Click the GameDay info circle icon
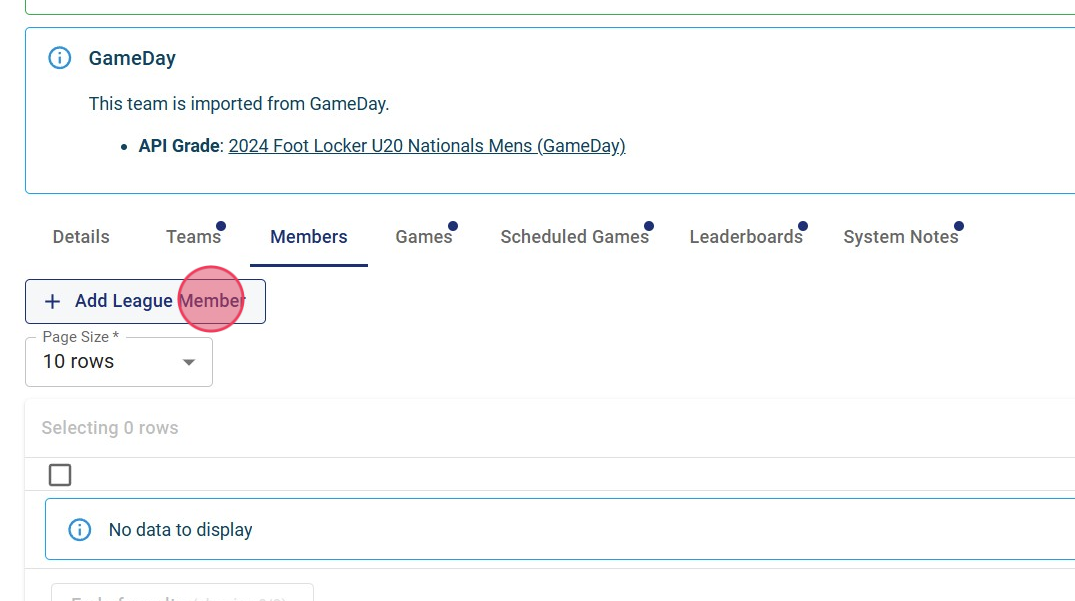1075x601 pixels. (x=60, y=58)
